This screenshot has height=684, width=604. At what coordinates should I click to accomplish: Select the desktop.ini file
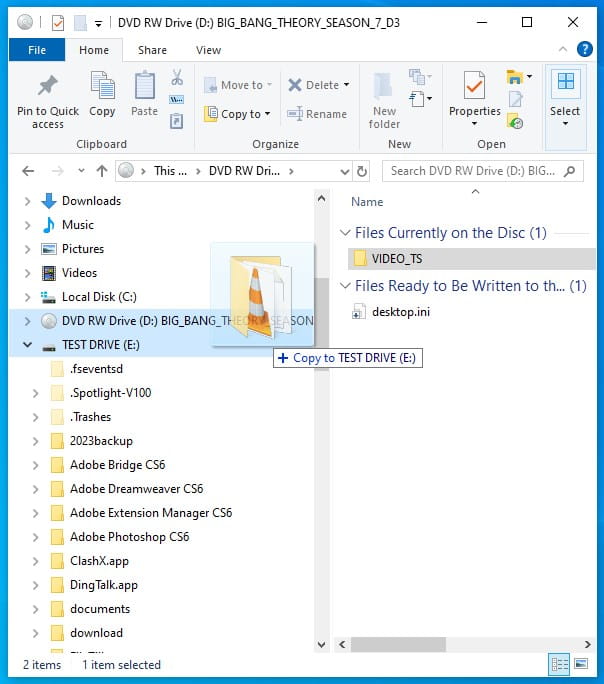[x=399, y=312]
